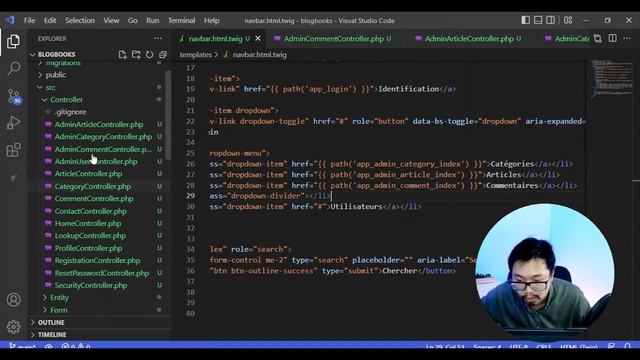Expand the TIMELINE section

[x=52, y=335]
